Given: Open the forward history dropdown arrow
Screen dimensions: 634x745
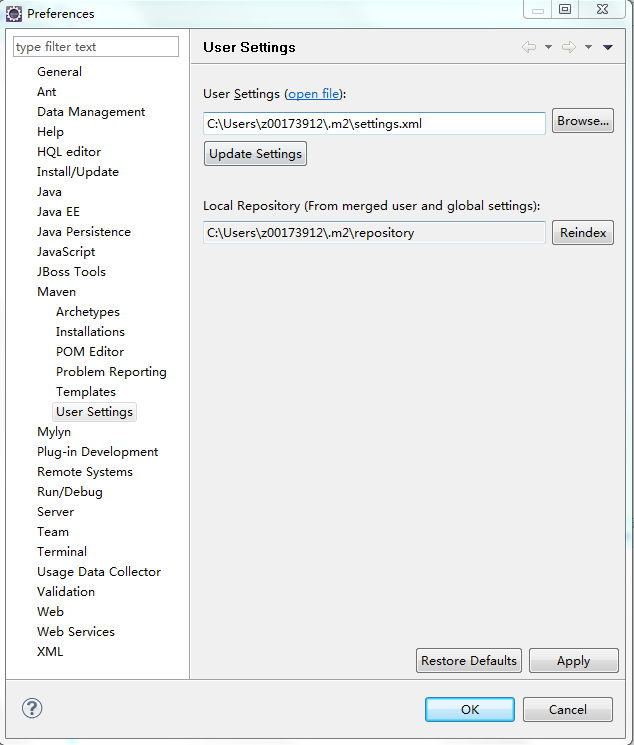Looking at the screenshot, I should (x=588, y=48).
